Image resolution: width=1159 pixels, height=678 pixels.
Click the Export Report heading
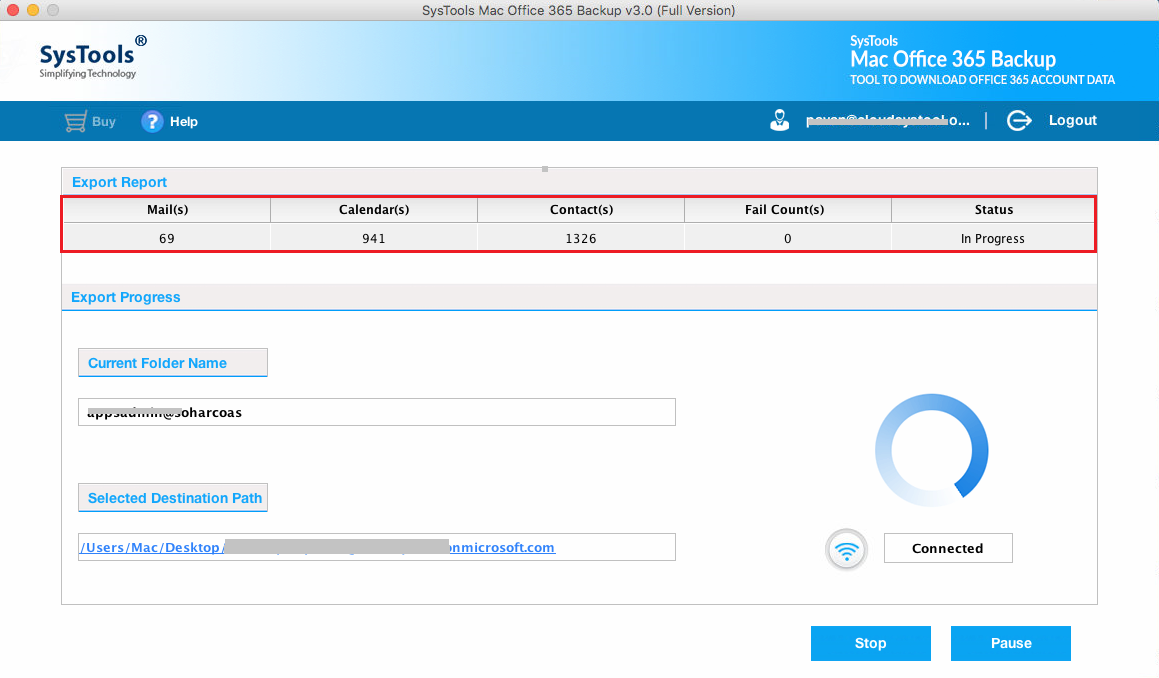119,183
